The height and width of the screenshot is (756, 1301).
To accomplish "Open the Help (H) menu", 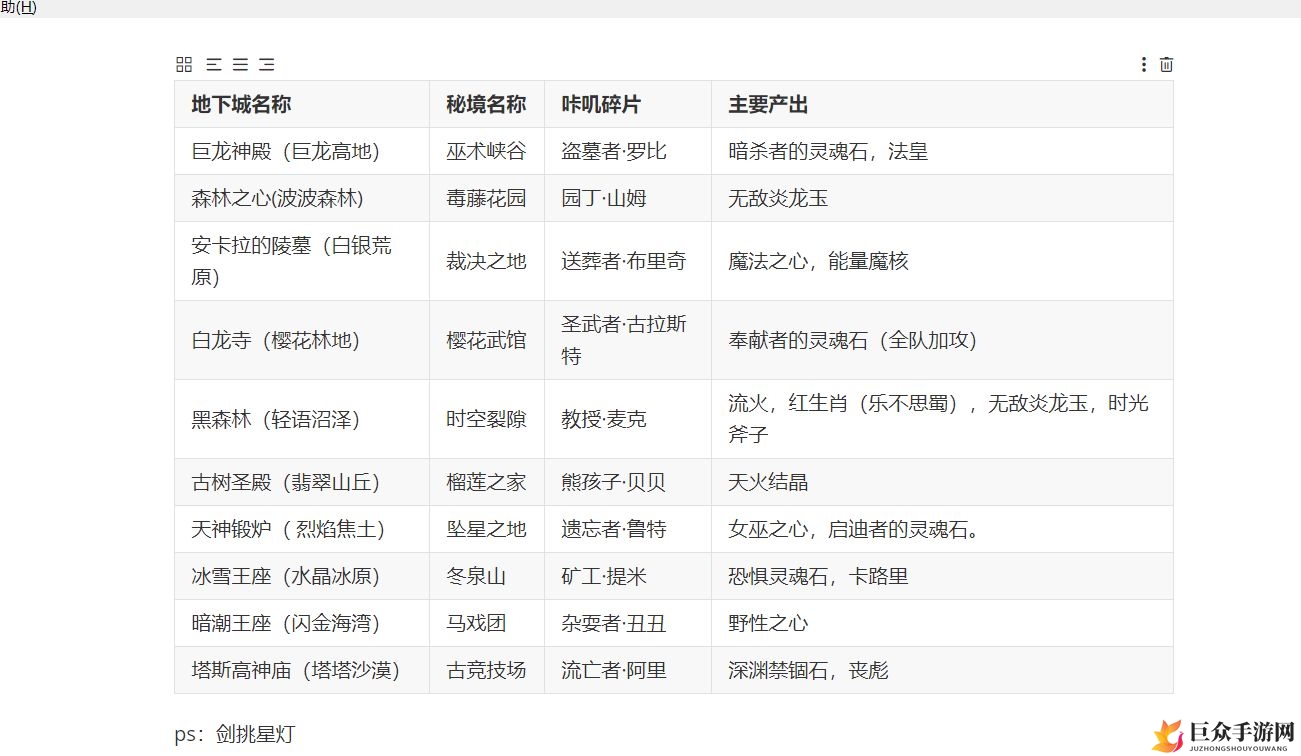I will (x=18, y=8).
